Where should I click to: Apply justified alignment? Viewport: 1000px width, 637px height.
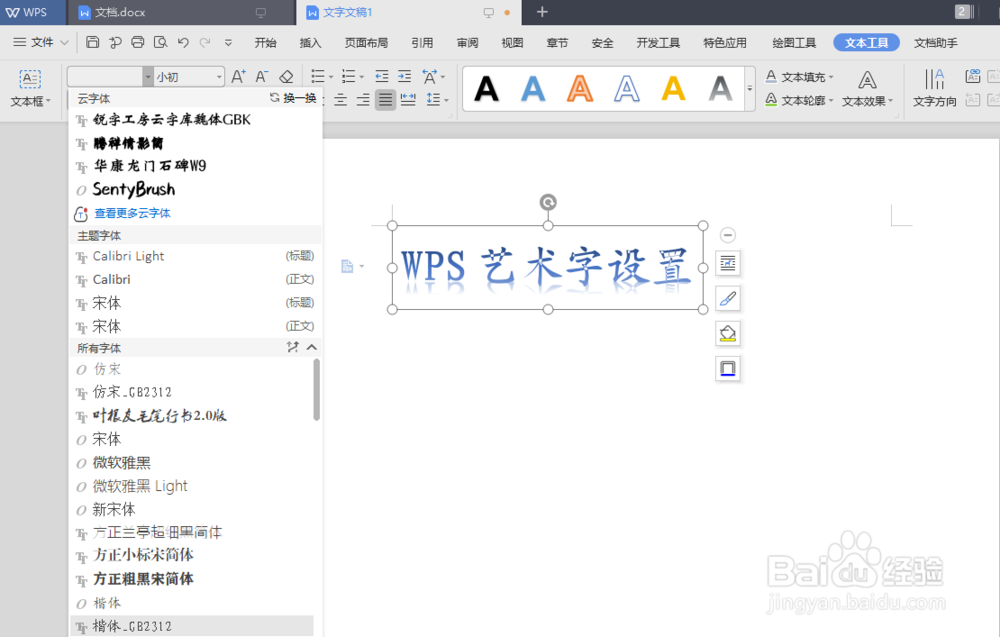pos(385,99)
